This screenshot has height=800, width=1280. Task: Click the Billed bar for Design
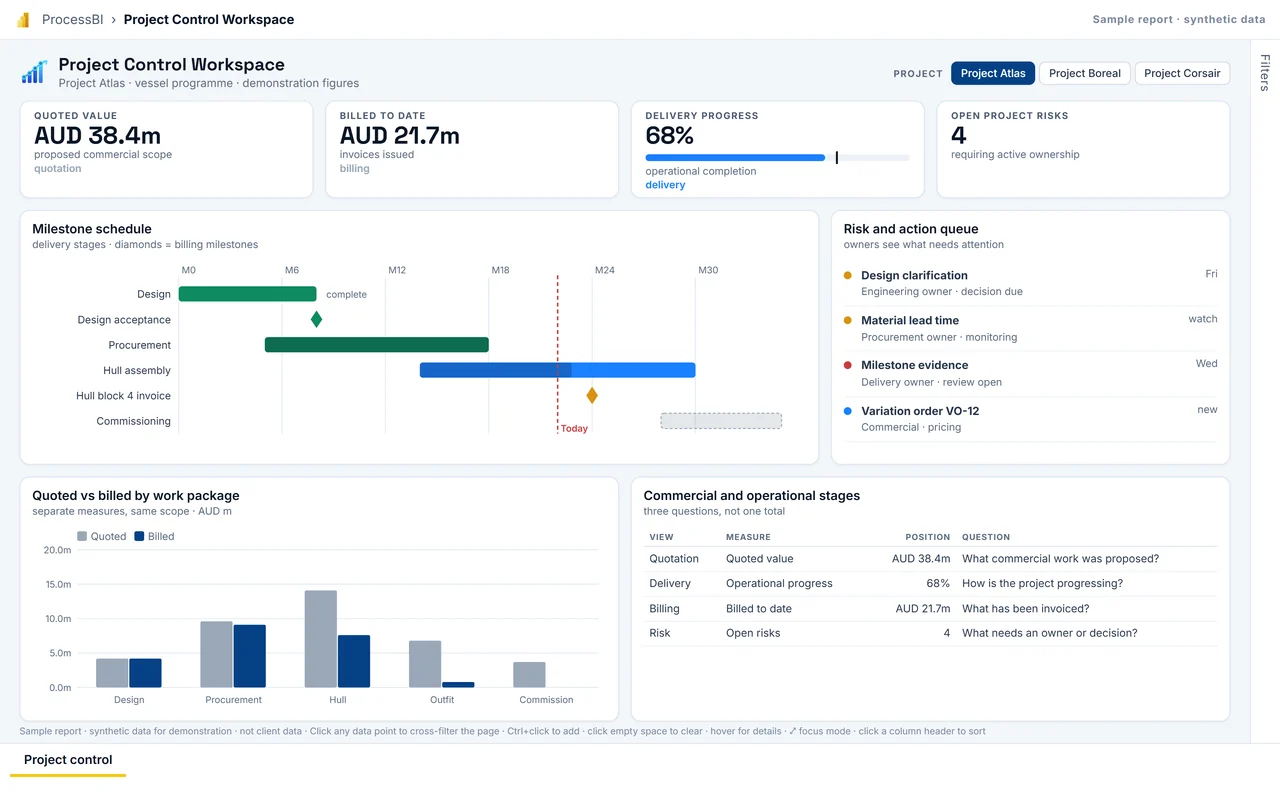click(x=145, y=673)
